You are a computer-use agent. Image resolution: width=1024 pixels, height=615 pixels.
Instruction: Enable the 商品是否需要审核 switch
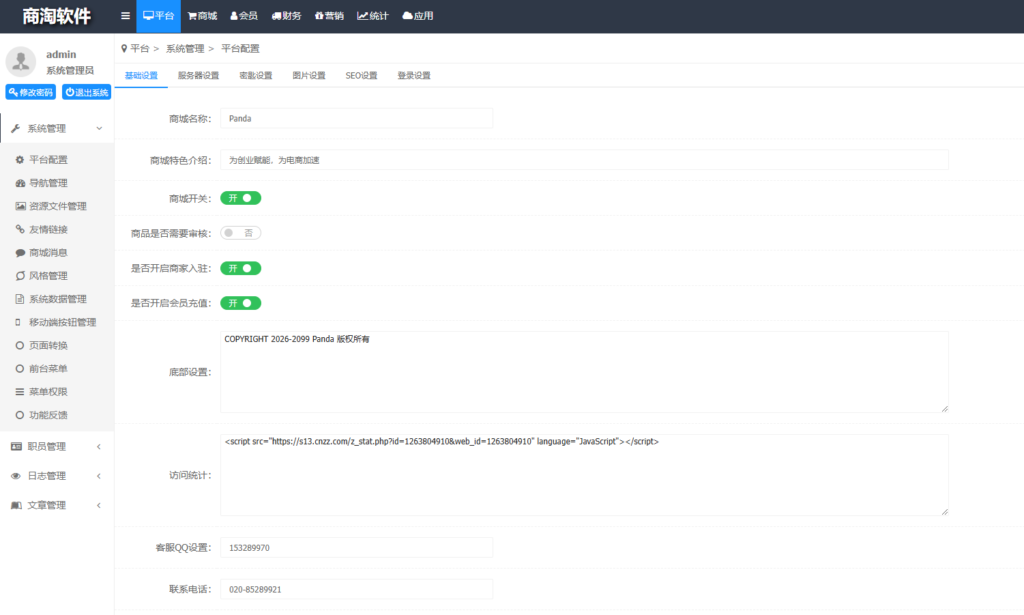pyautogui.click(x=240, y=233)
